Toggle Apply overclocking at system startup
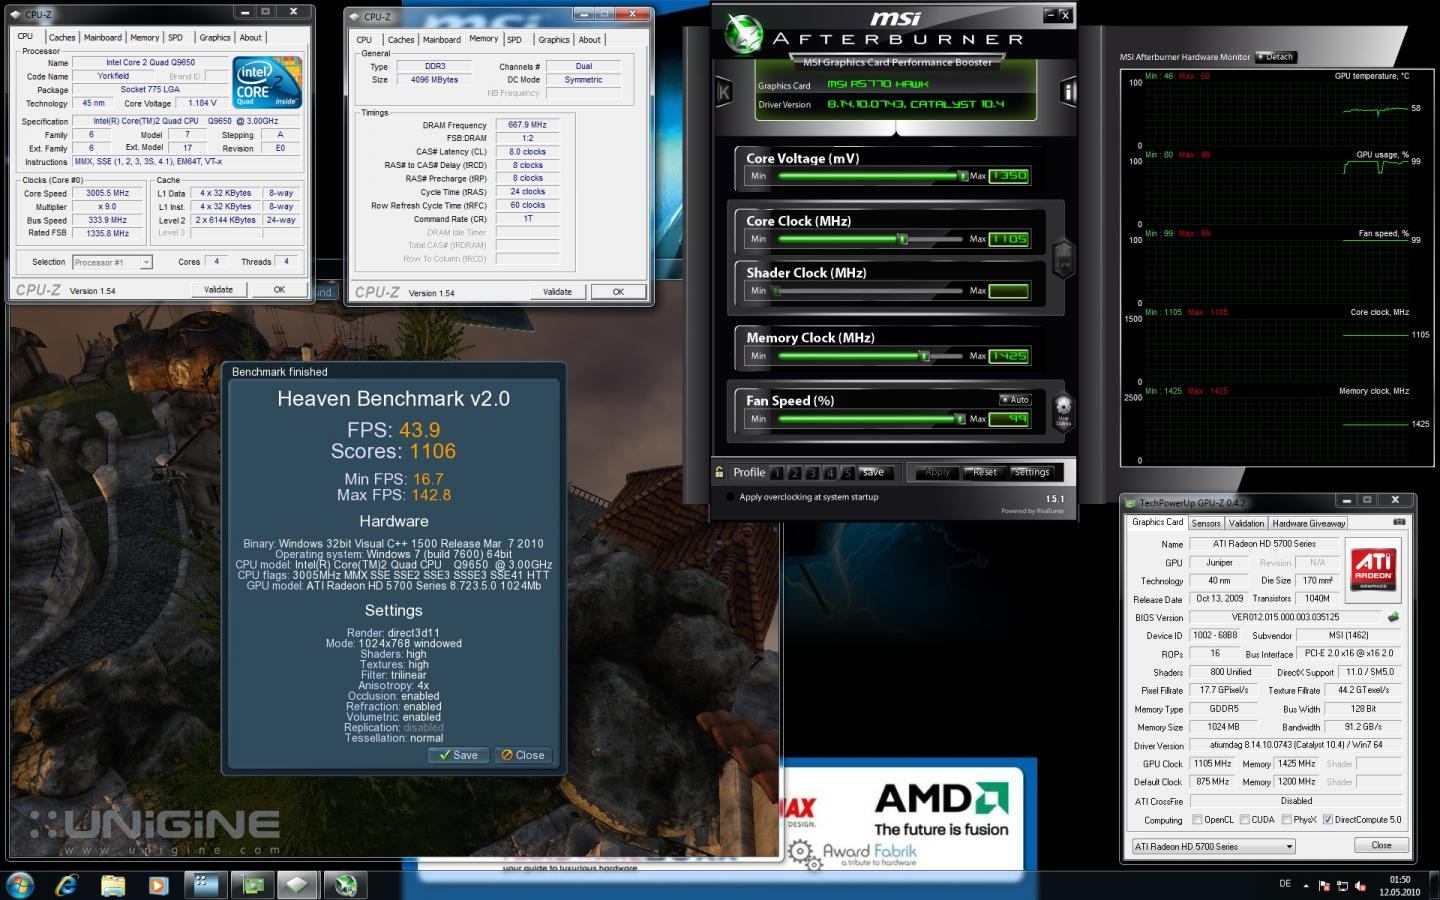 point(729,497)
